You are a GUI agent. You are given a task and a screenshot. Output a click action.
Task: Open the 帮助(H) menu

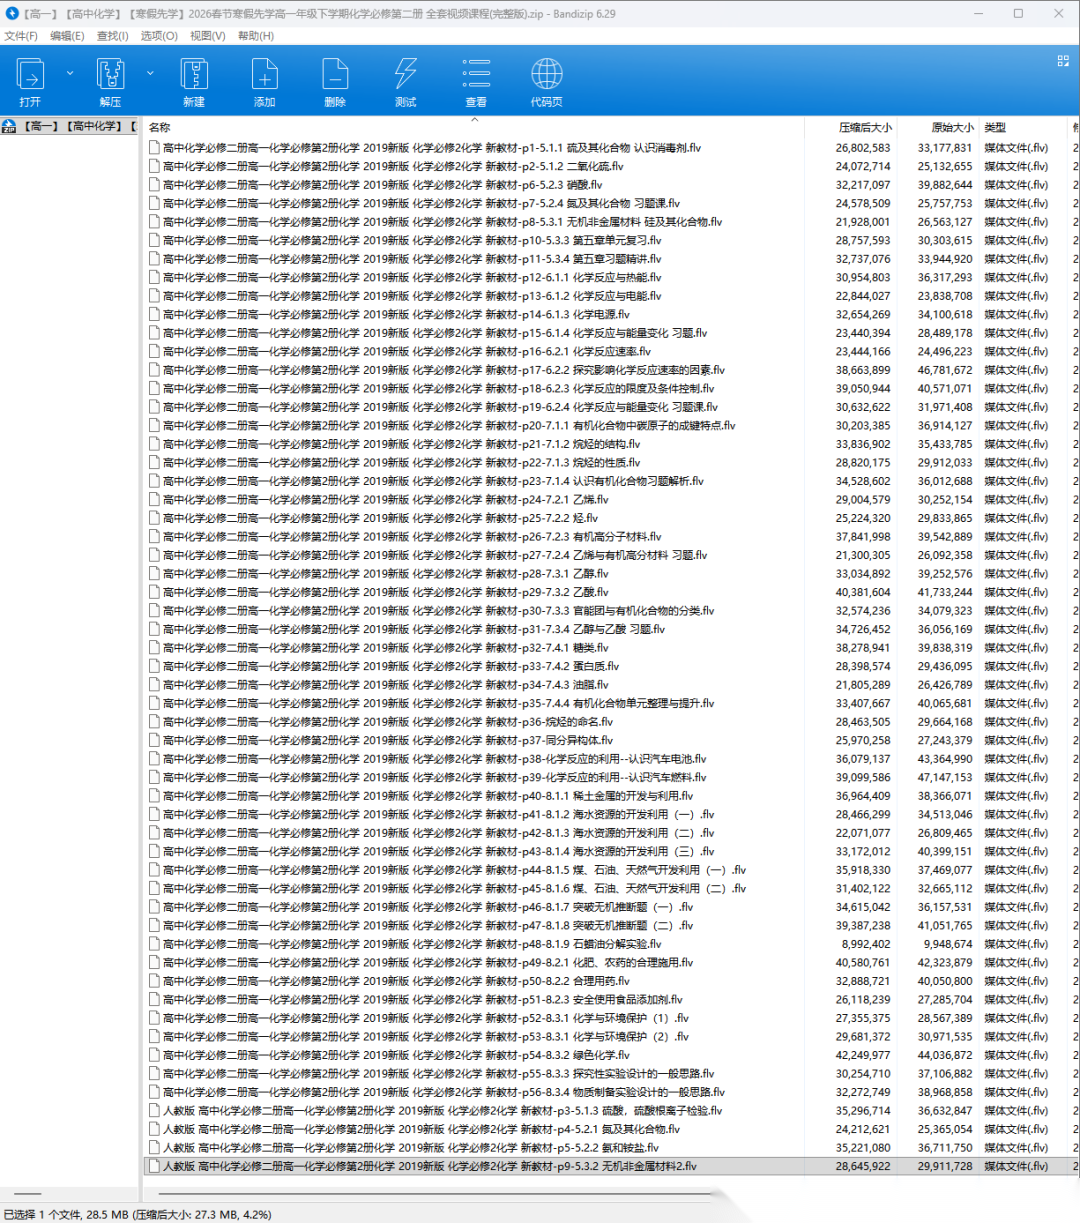256,36
